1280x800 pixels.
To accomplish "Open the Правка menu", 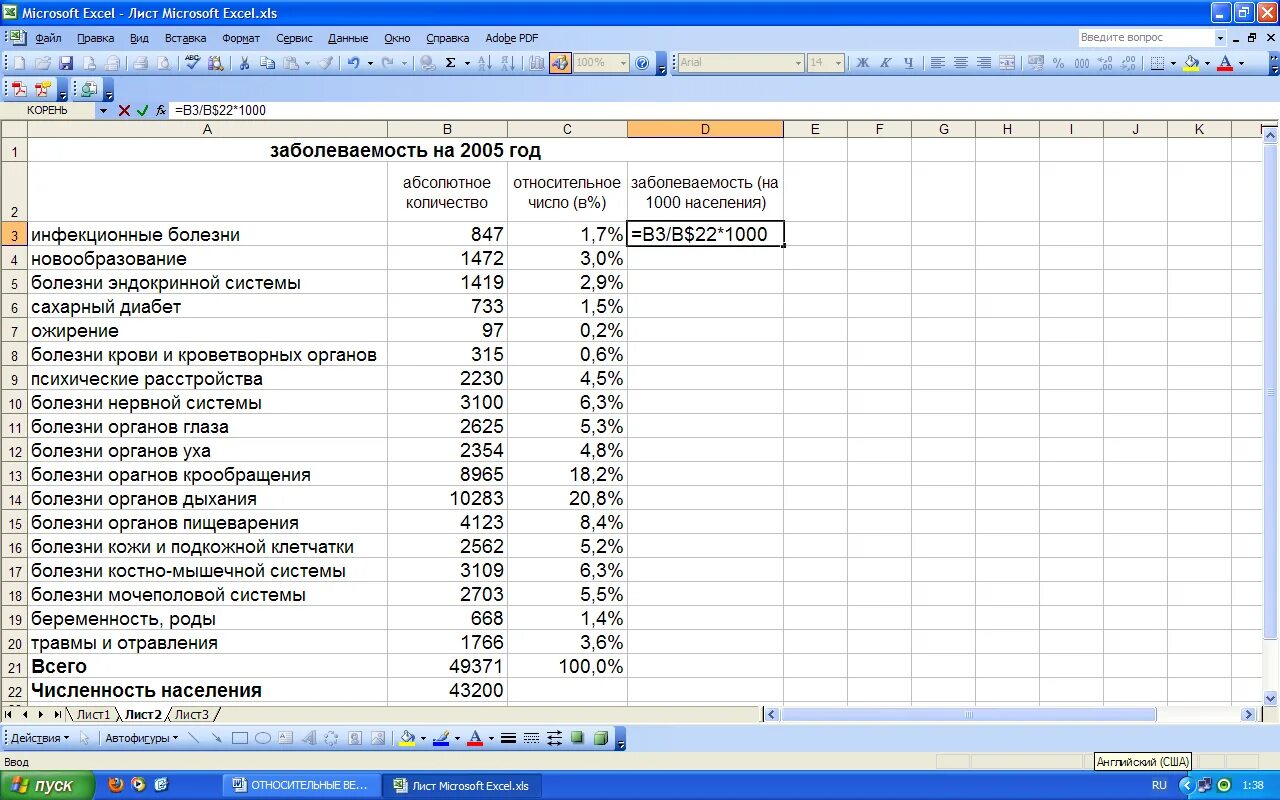I will tap(95, 38).
